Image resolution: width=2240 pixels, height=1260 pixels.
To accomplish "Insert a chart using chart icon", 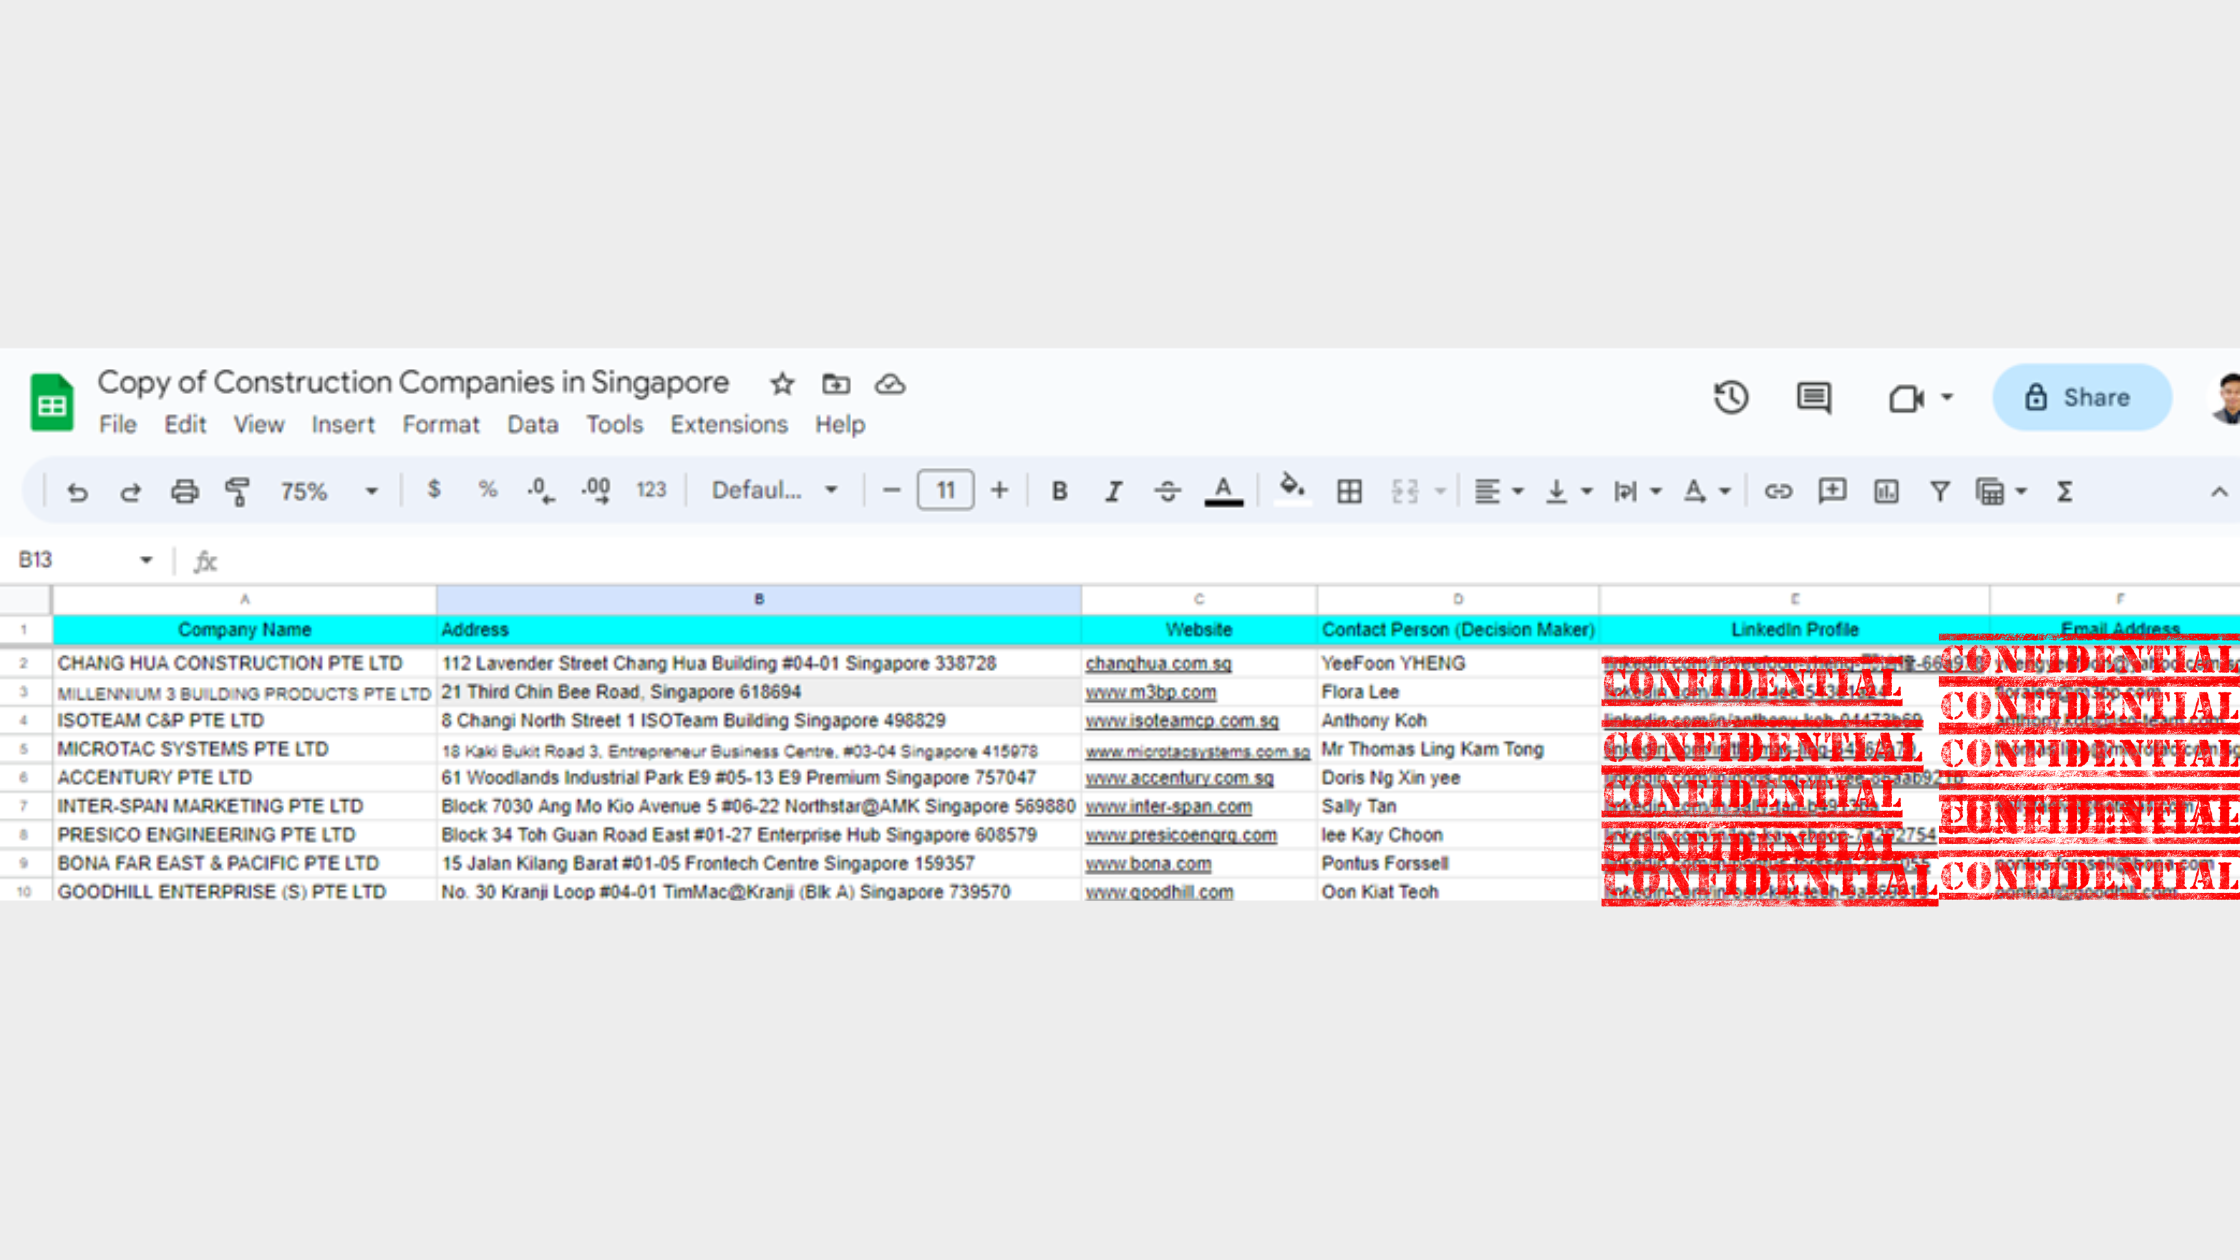I will tap(1885, 491).
